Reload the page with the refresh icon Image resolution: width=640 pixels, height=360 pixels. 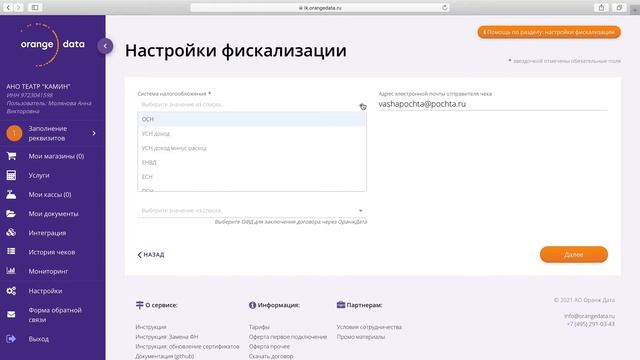pos(444,7)
